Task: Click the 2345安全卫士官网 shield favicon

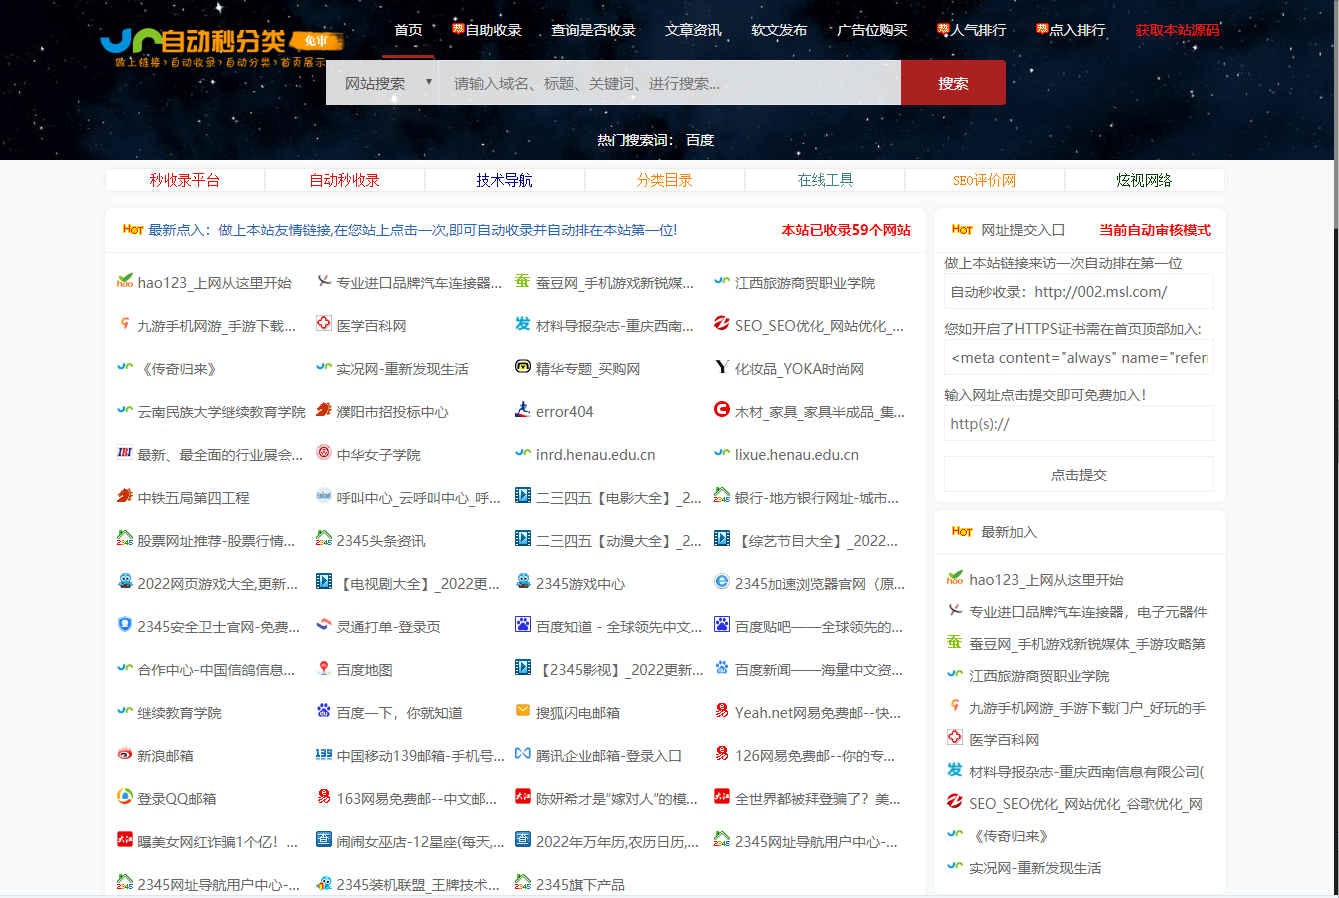Action: pyautogui.click(x=125, y=626)
